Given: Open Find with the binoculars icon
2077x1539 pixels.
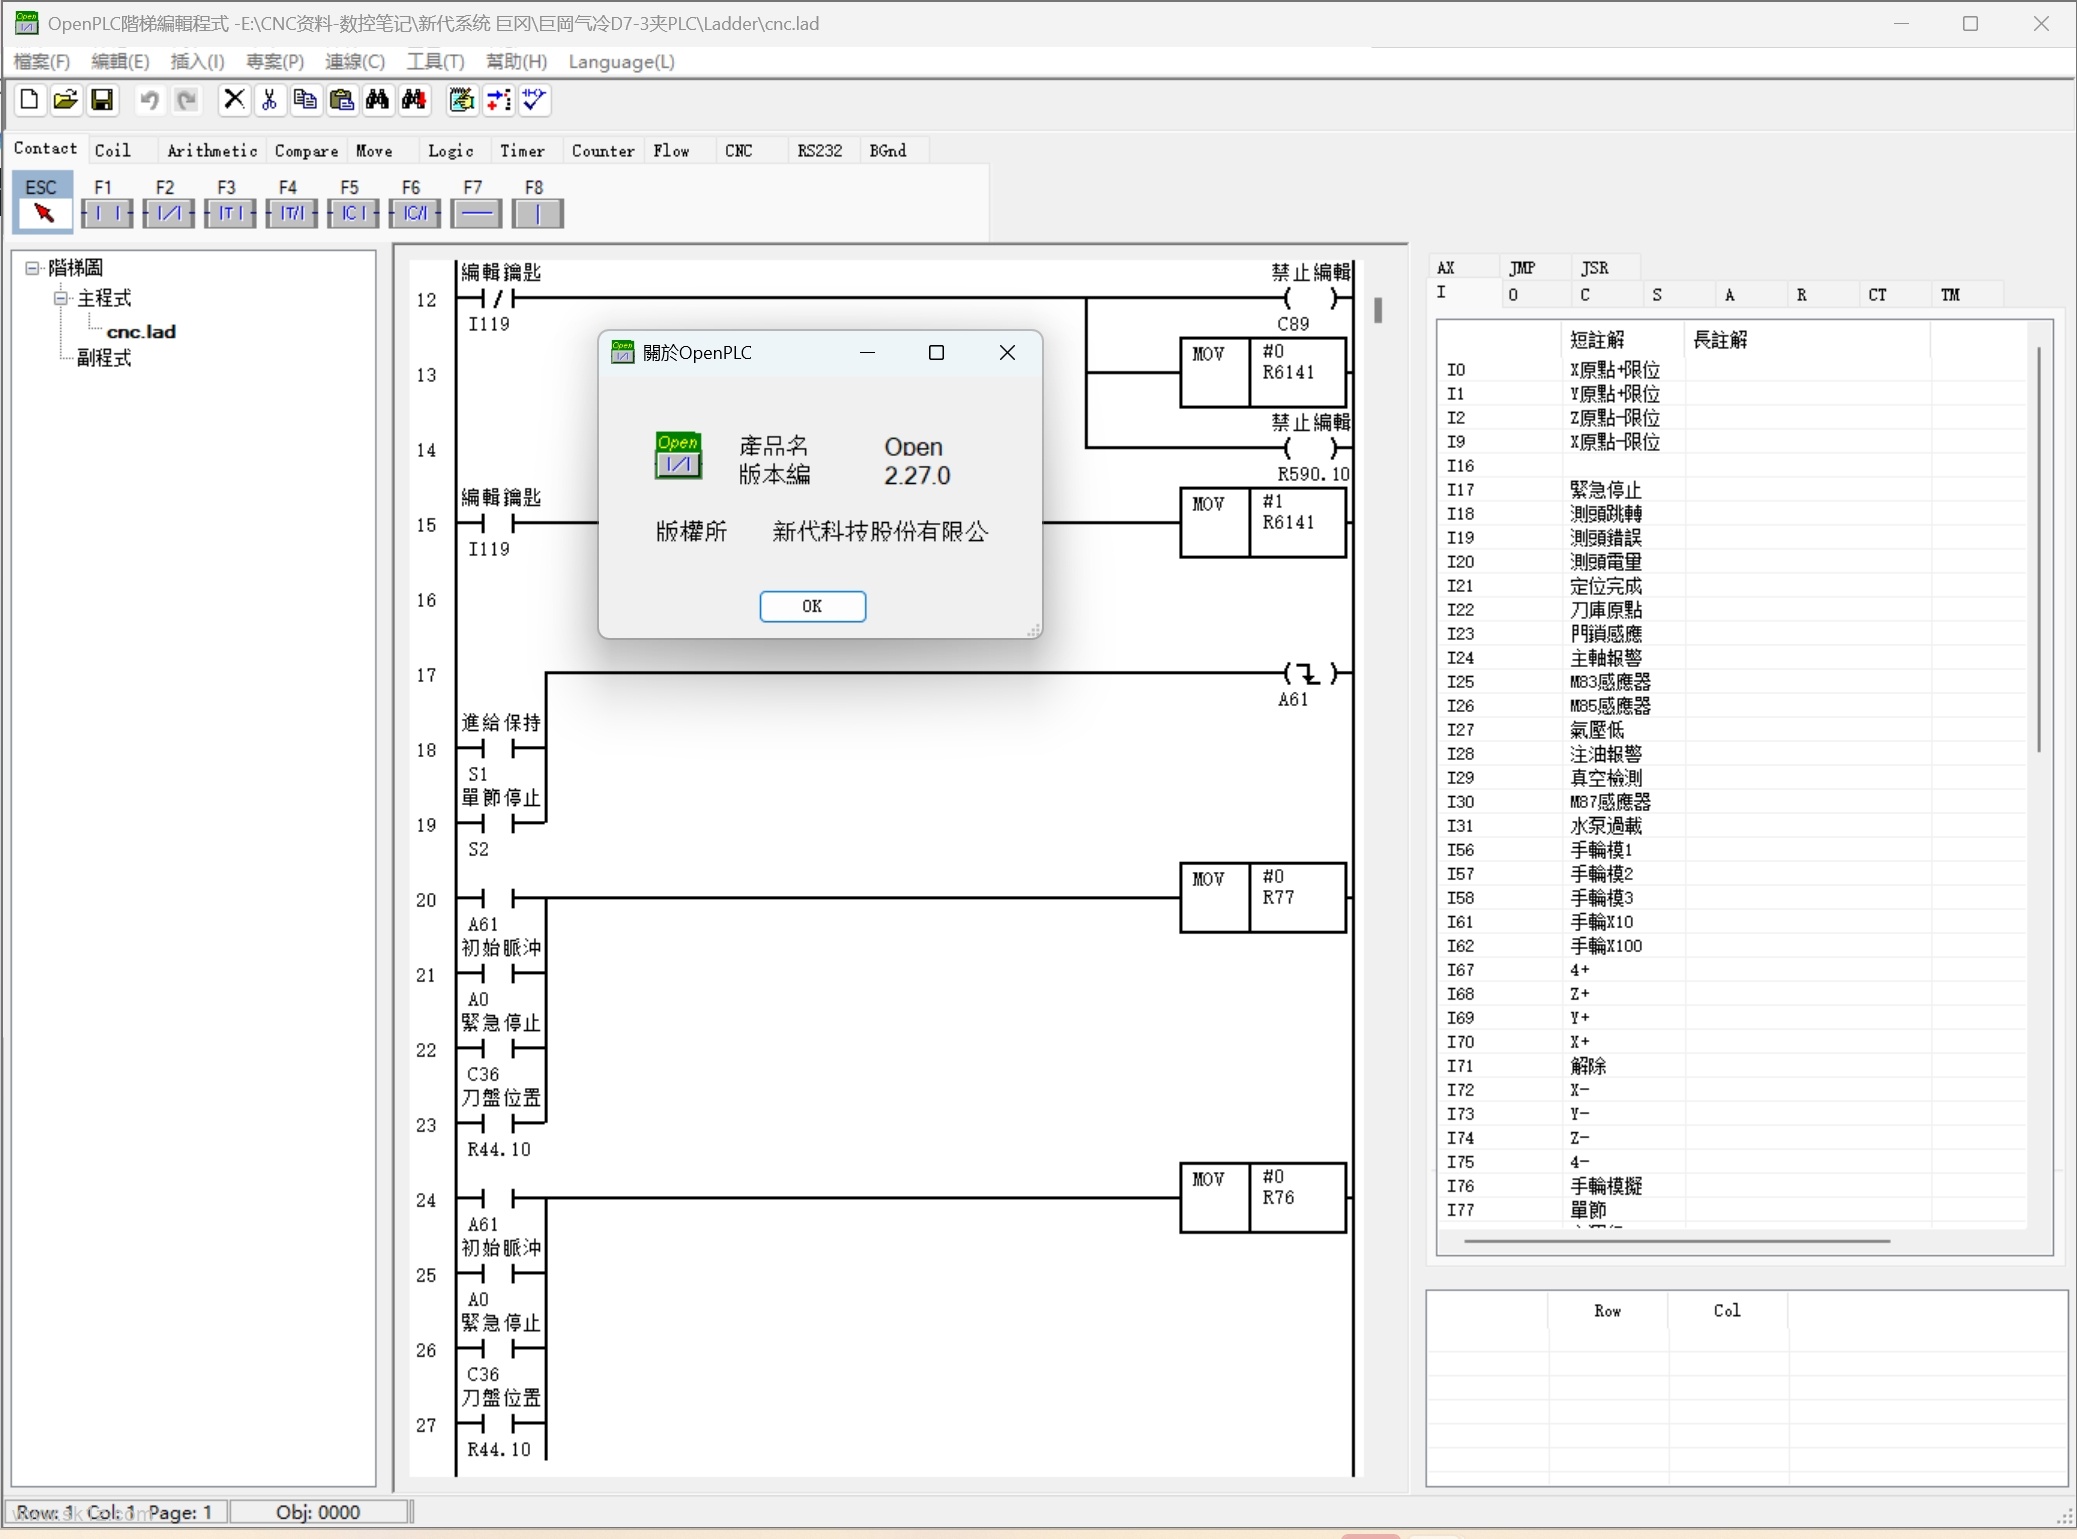Looking at the screenshot, I should pos(378,100).
